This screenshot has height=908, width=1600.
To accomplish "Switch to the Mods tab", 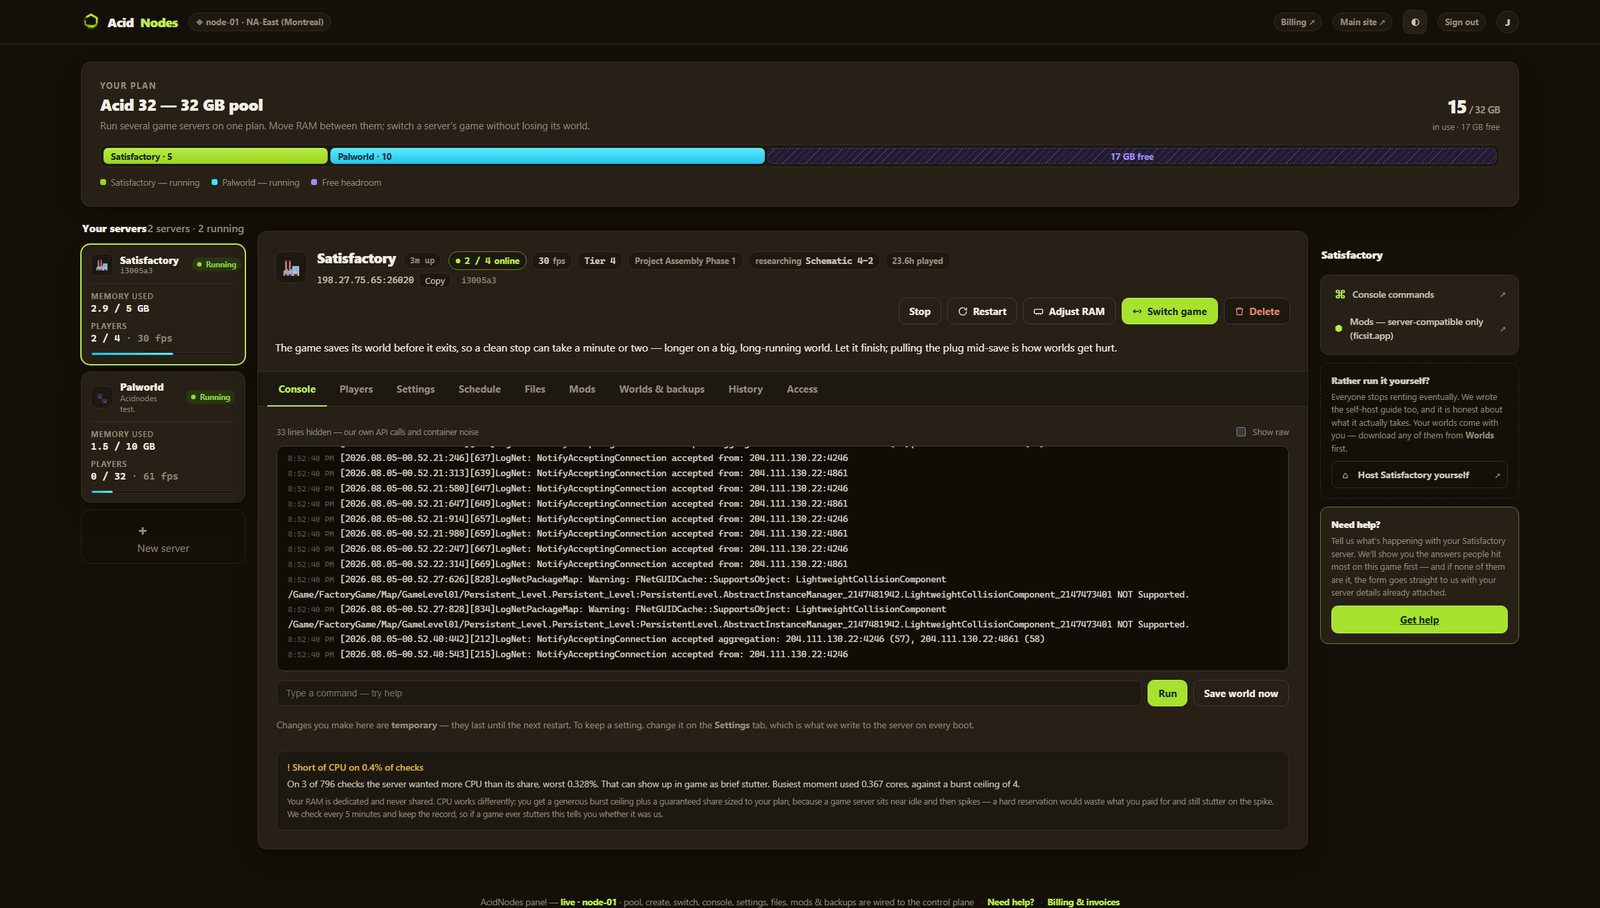I will tap(582, 389).
